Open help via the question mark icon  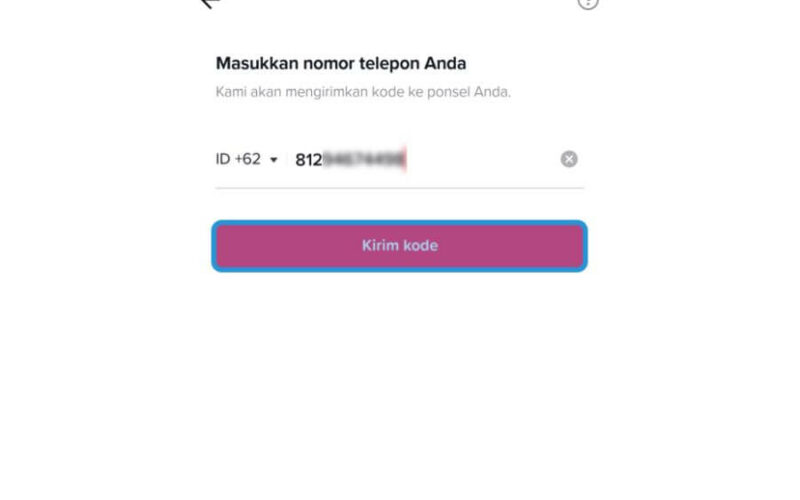click(x=588, y=3)
